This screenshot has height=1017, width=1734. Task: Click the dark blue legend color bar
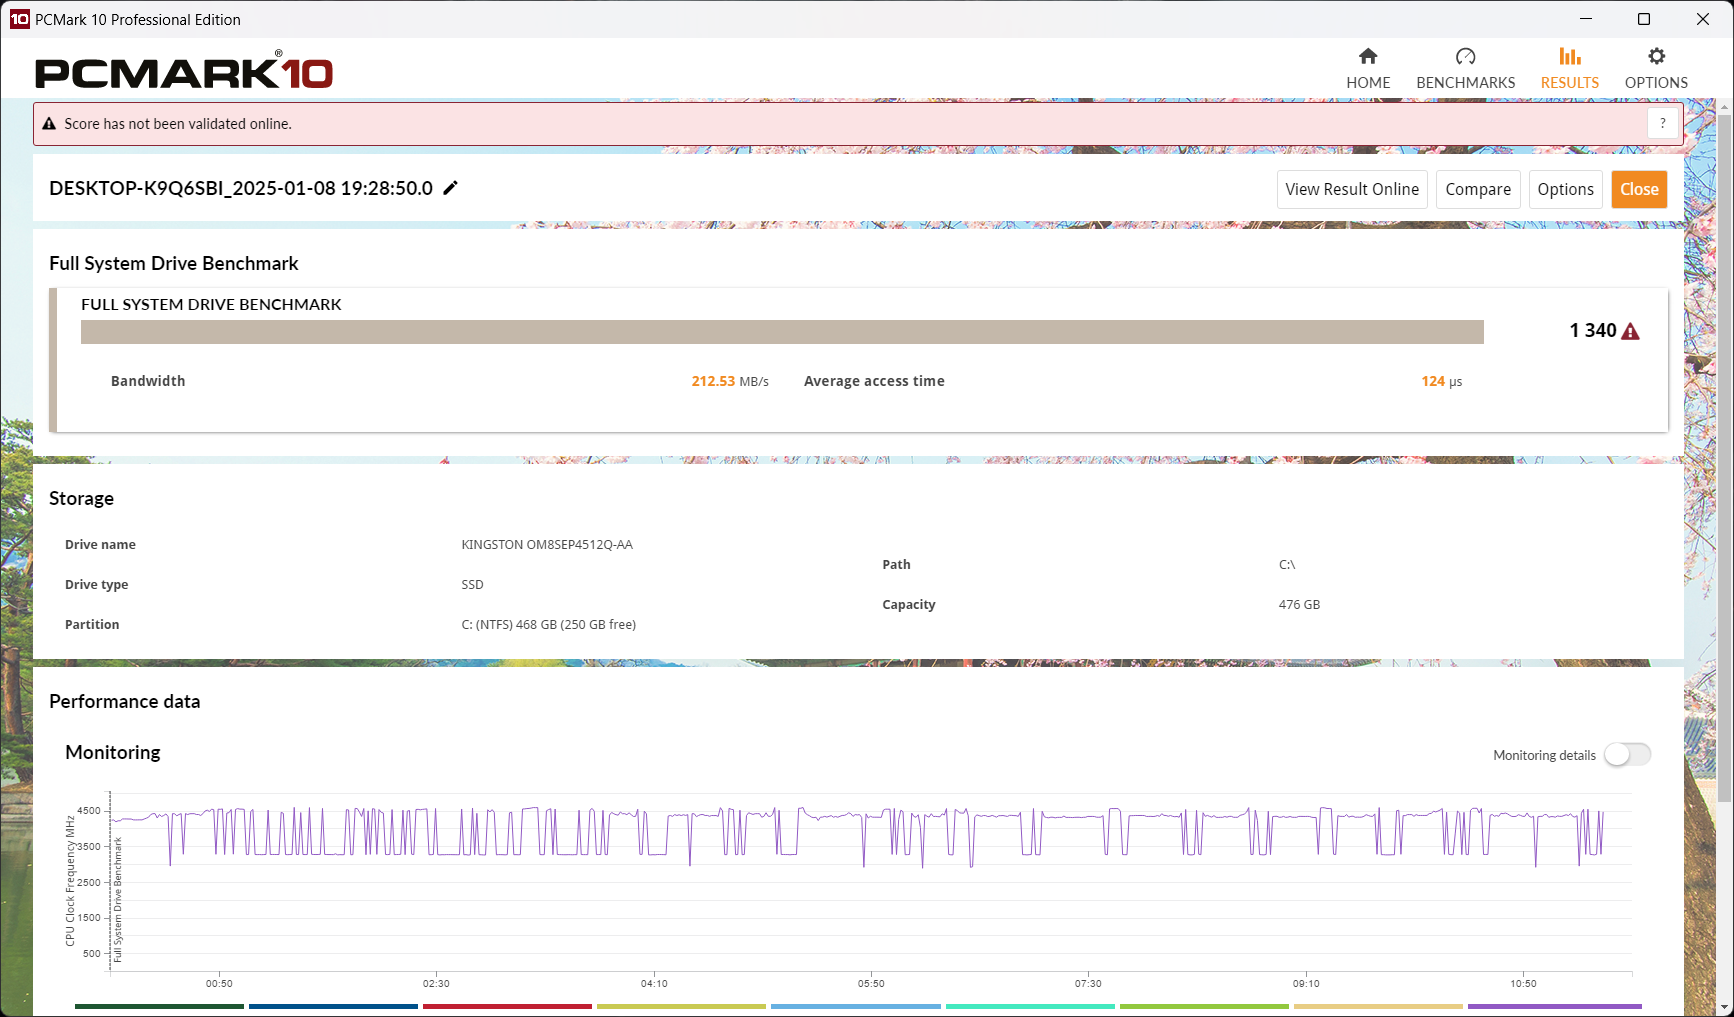pyautogui.click(x=333, y=1006)
